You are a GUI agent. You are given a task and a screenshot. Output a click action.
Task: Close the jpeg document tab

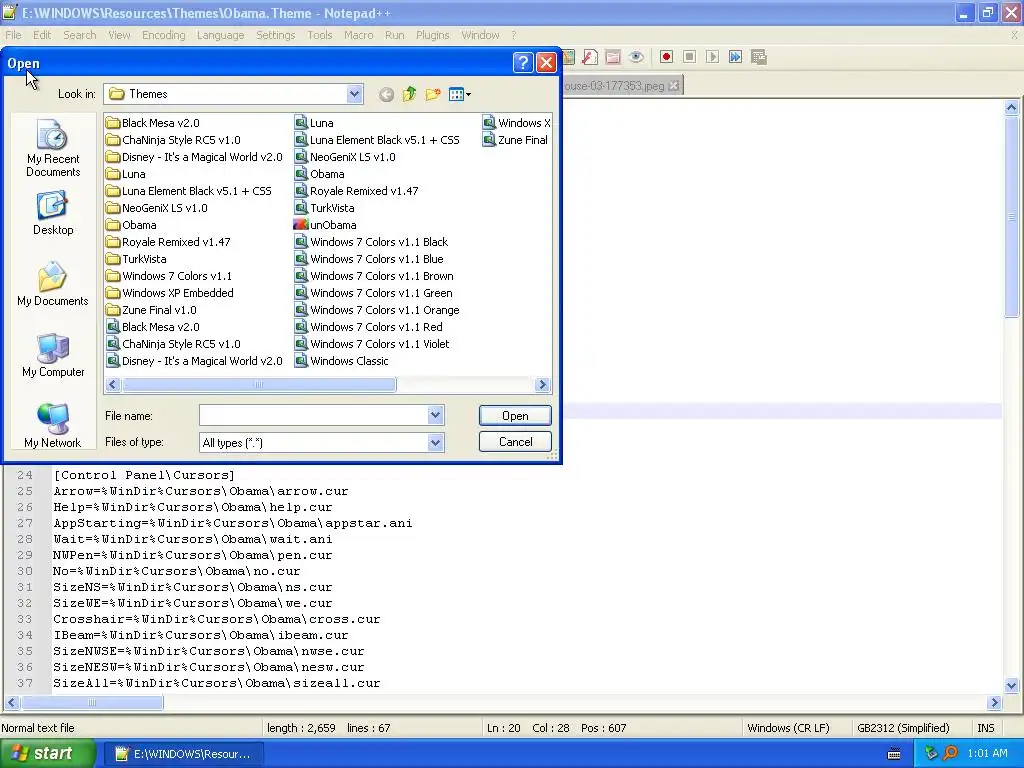coord(674,86)
